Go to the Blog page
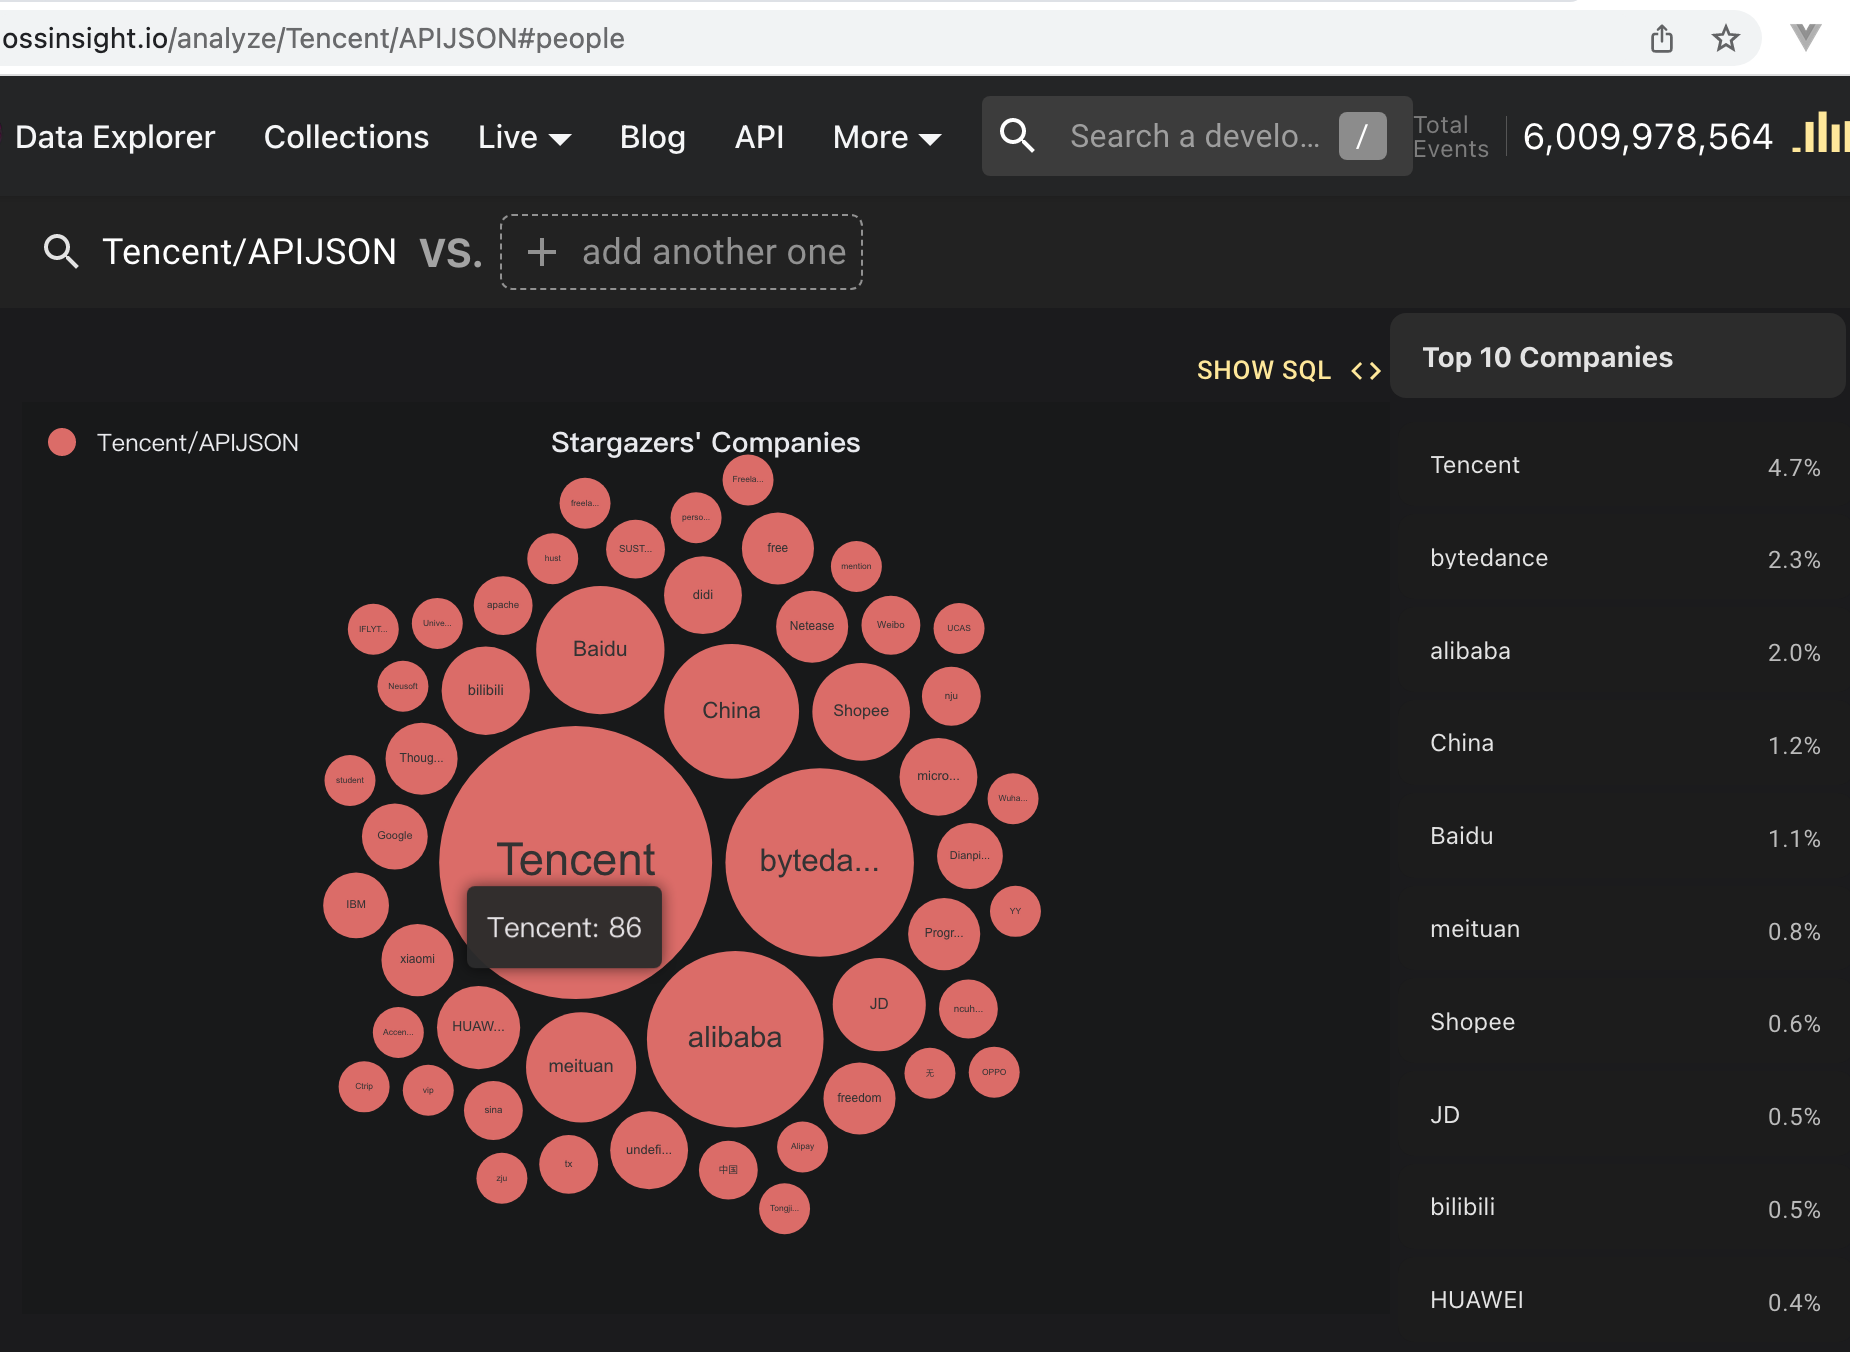The image size is (1850, 1352). [x=652, y=137]
